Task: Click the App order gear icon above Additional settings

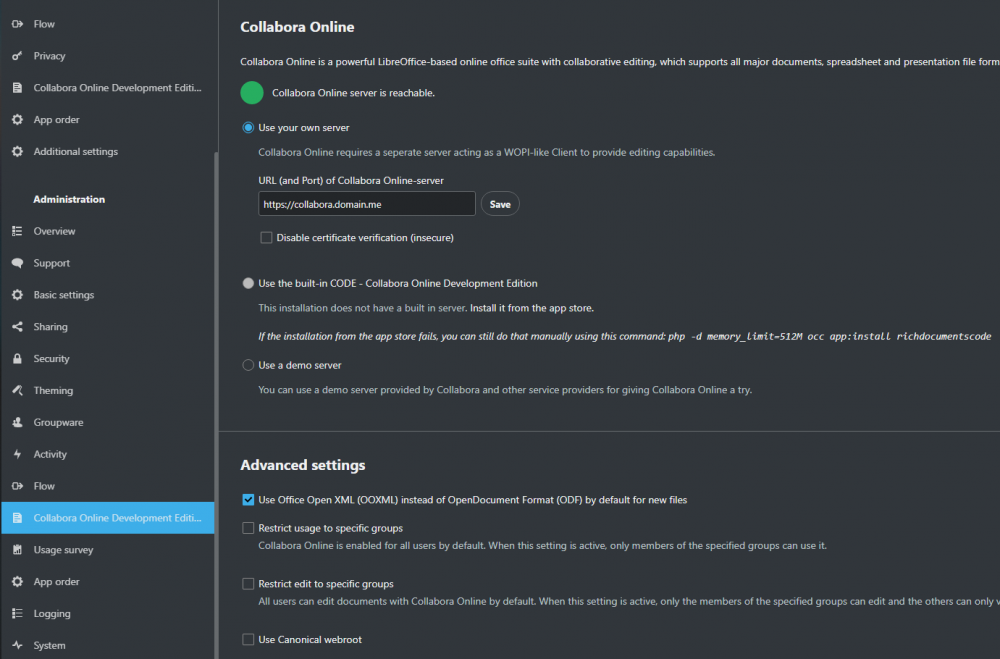Action: coord(17,119)
